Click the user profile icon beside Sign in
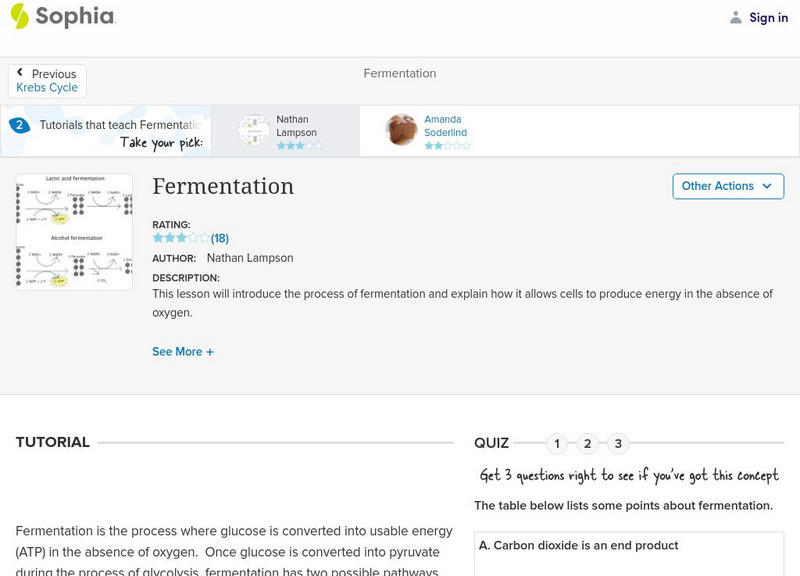 point(736,17)
